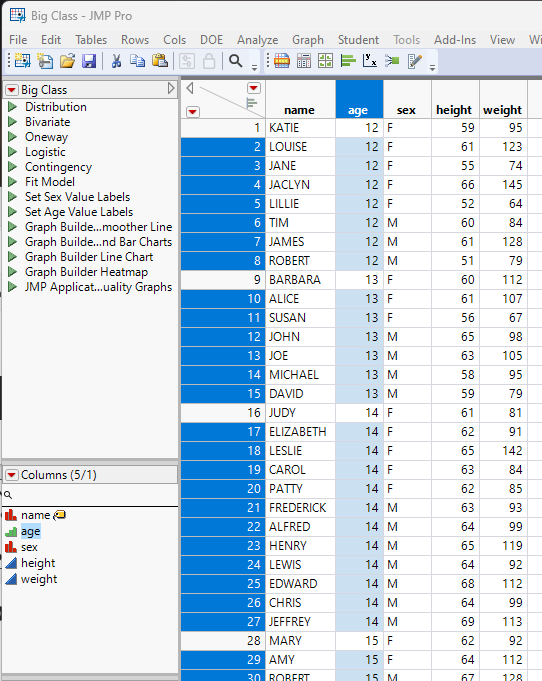Click Graph Builder Line Chart script
This screenshot has height=681, width=542.
[89, 257]
